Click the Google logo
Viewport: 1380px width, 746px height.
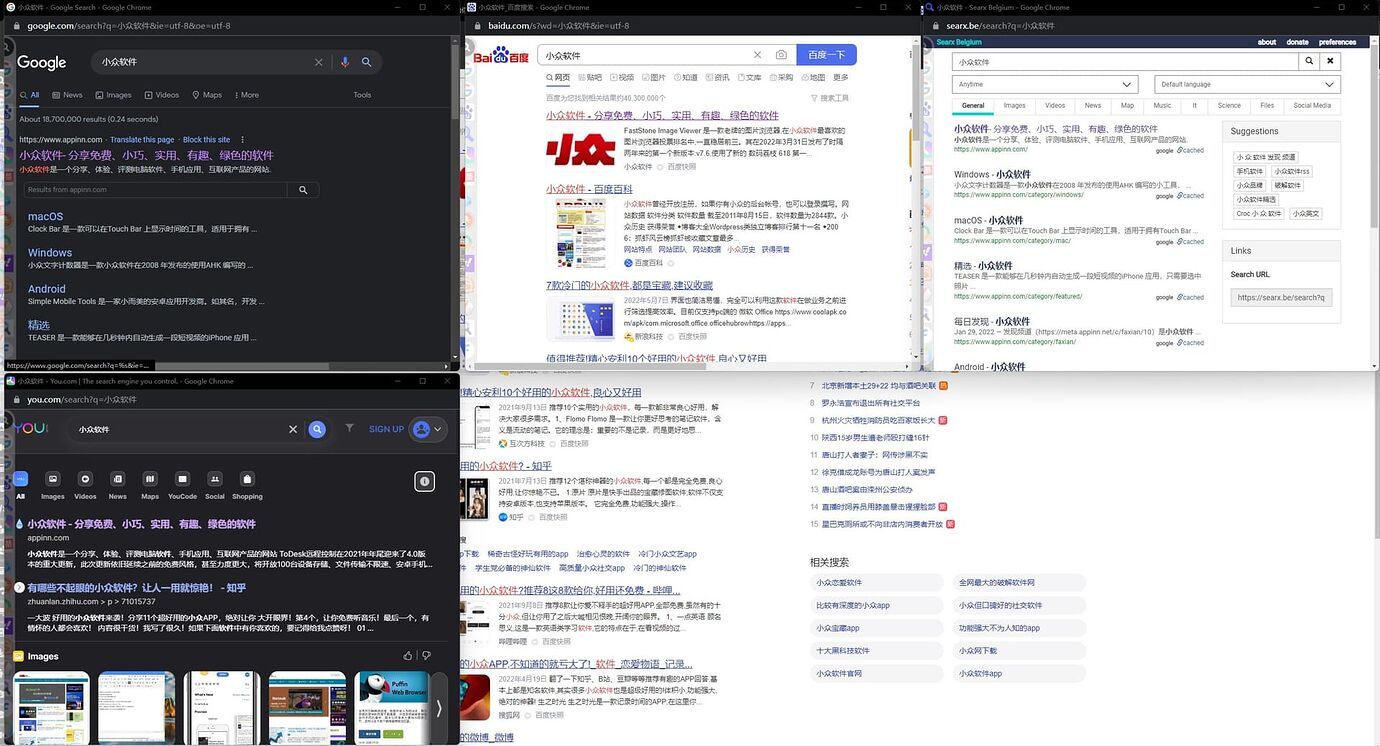coord(42,62)
